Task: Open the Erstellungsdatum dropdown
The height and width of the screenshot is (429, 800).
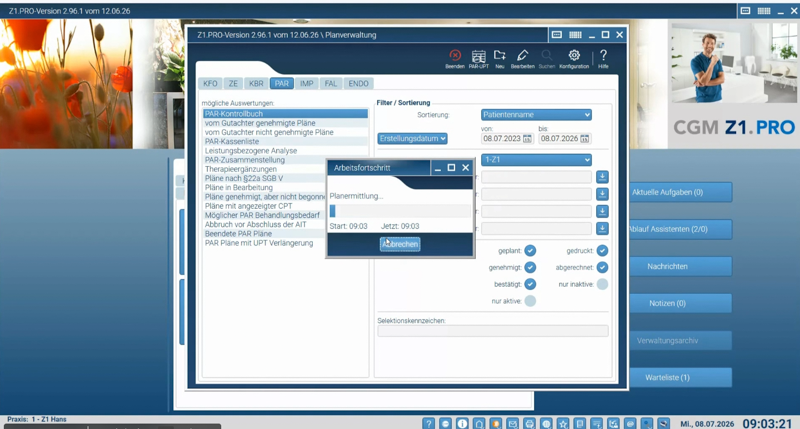Action: click(412, 139)
